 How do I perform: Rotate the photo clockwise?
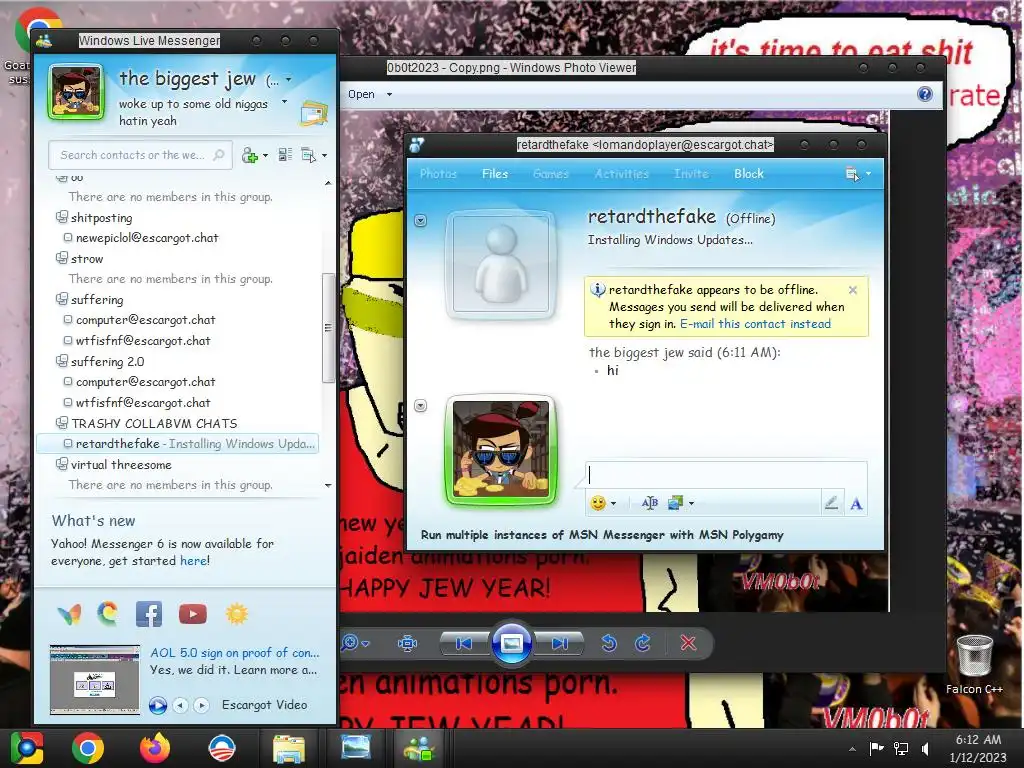coord(643,643)
